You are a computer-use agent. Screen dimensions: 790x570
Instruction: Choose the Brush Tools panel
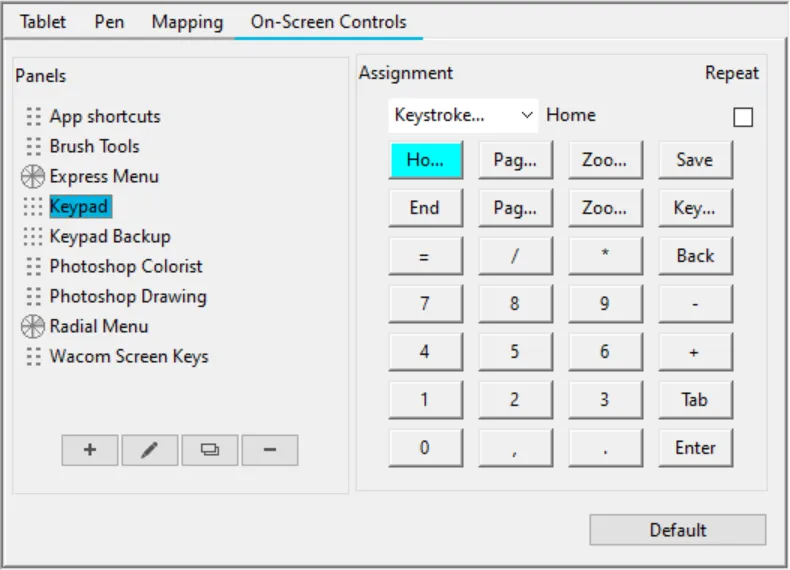tap(95, 147)
